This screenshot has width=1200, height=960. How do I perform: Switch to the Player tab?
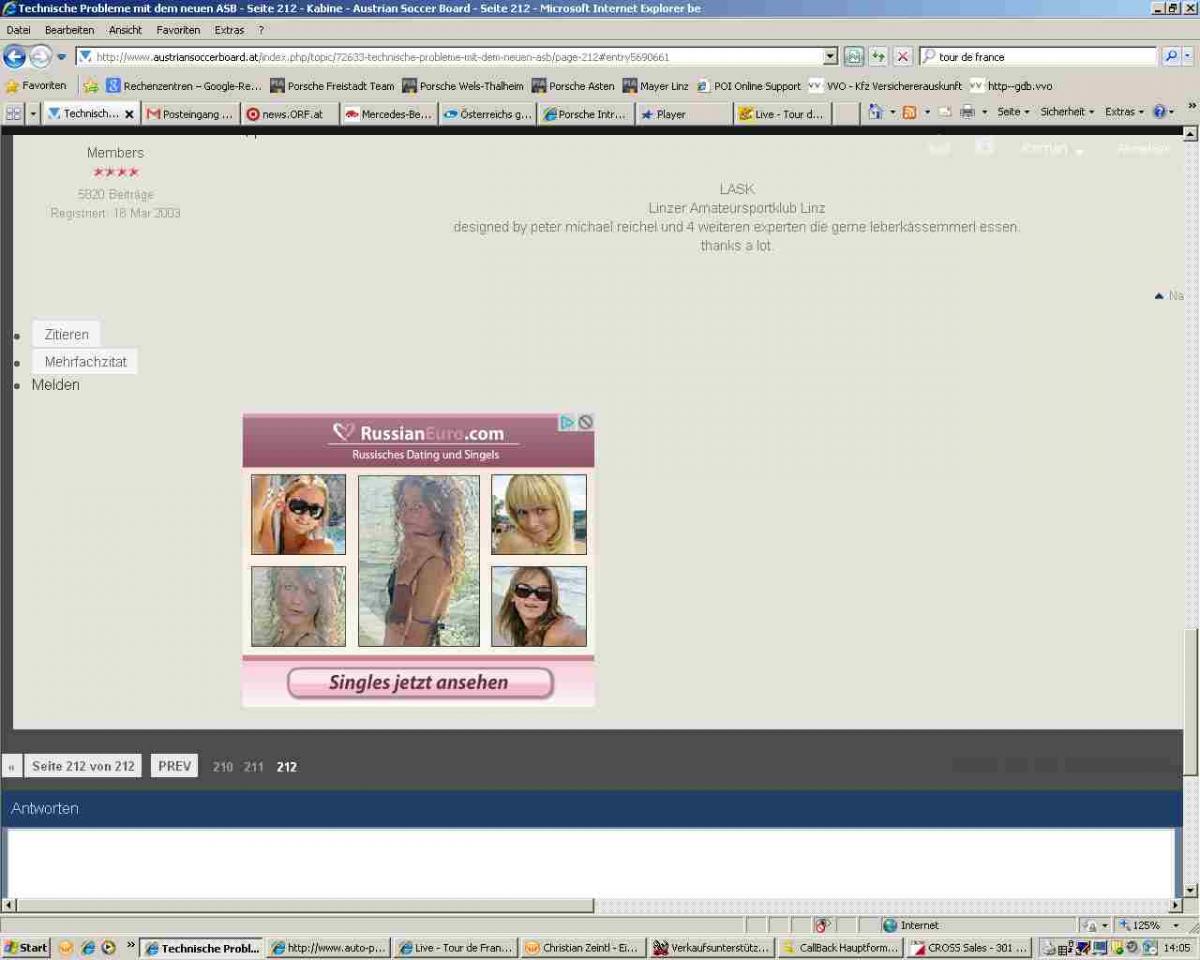point(684,114)
